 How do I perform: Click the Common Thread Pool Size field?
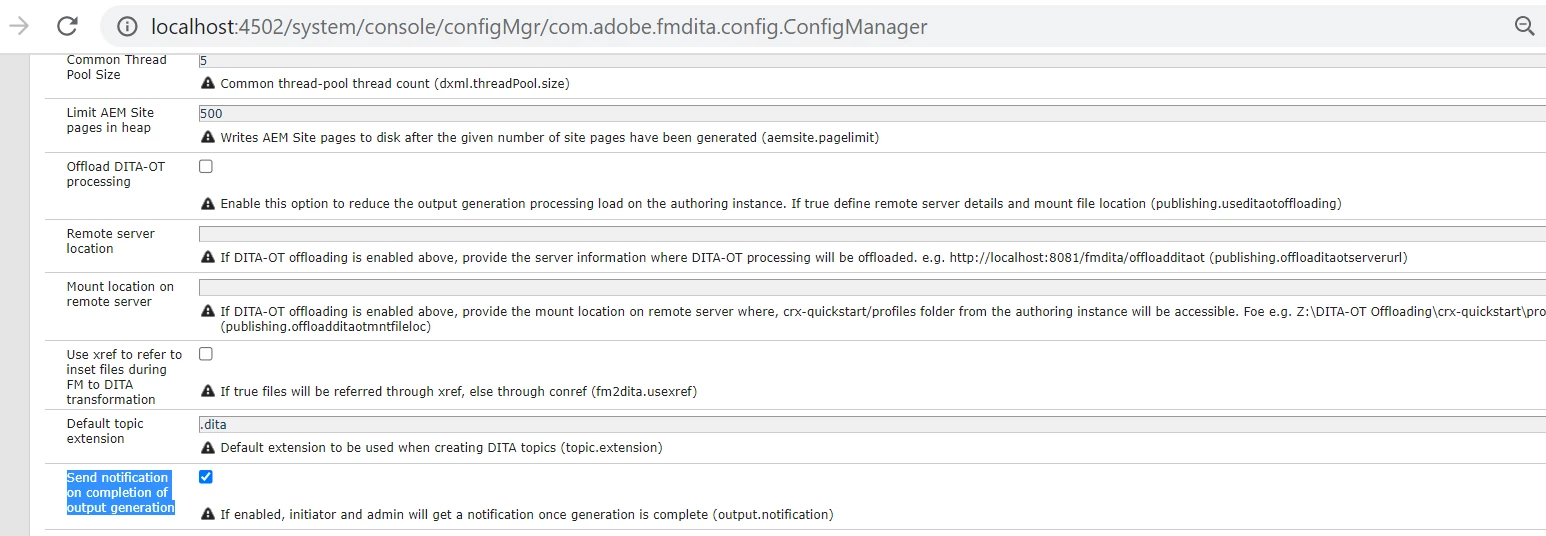click(x=870, y=61)
